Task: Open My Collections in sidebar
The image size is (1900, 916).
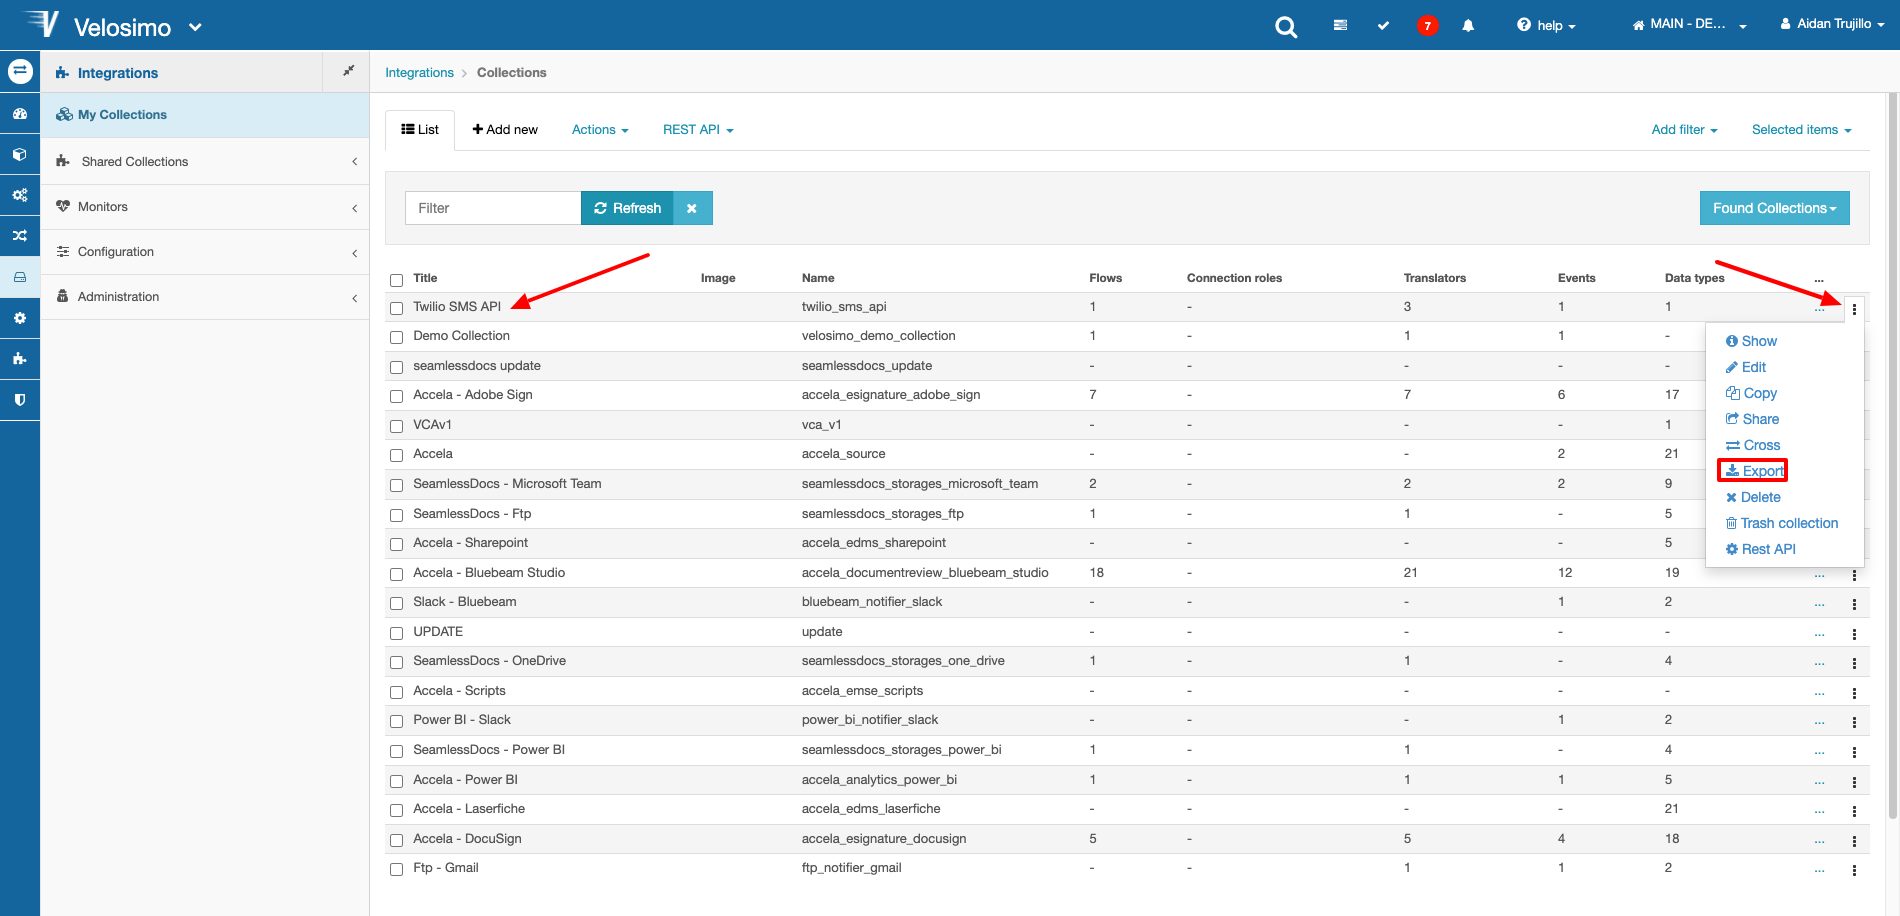Action: click(x=205, y=115)
